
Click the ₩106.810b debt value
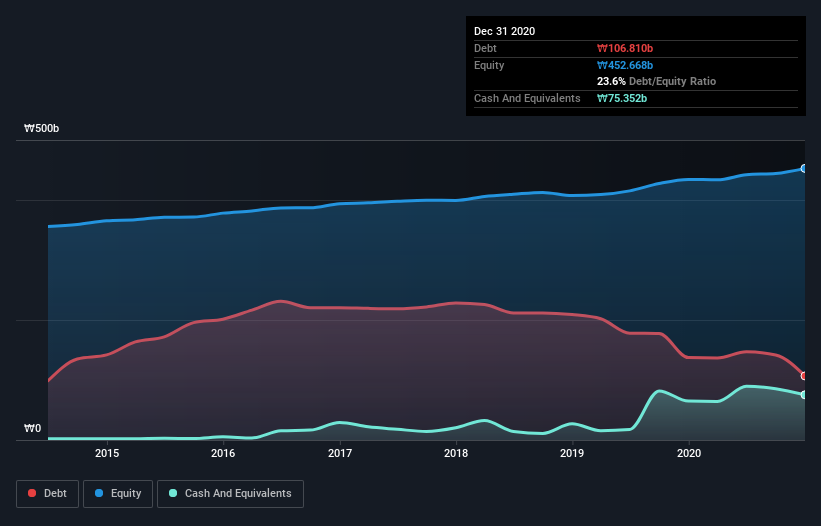[625, 48]
